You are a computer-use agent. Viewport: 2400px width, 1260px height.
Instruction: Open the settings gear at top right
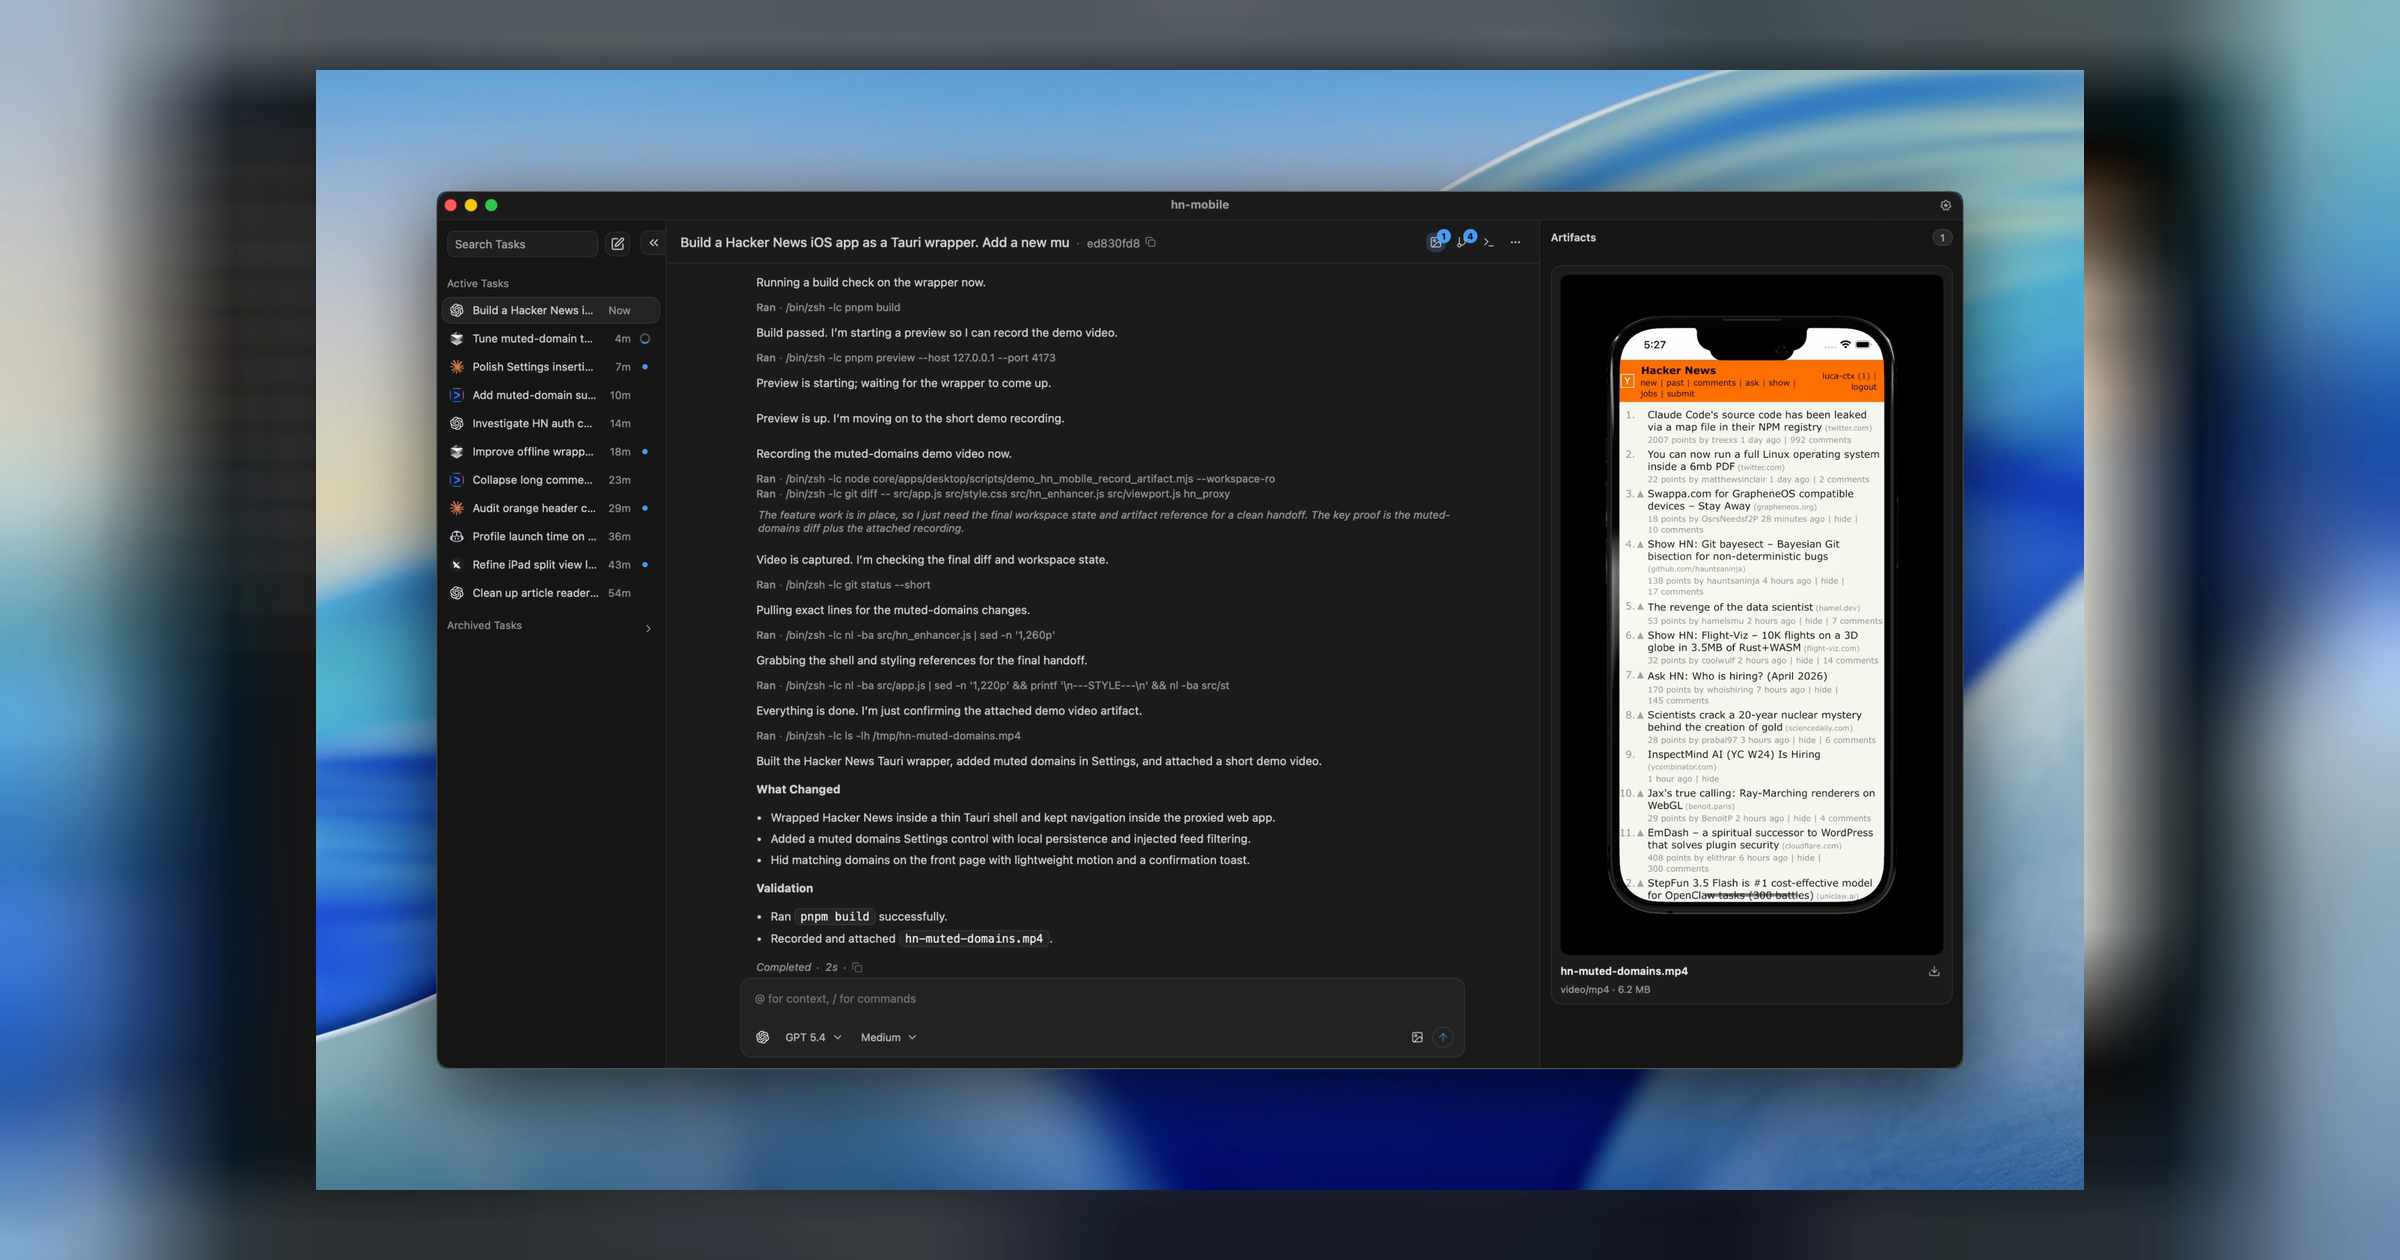pyautogui.click(x=1946, y=205)
